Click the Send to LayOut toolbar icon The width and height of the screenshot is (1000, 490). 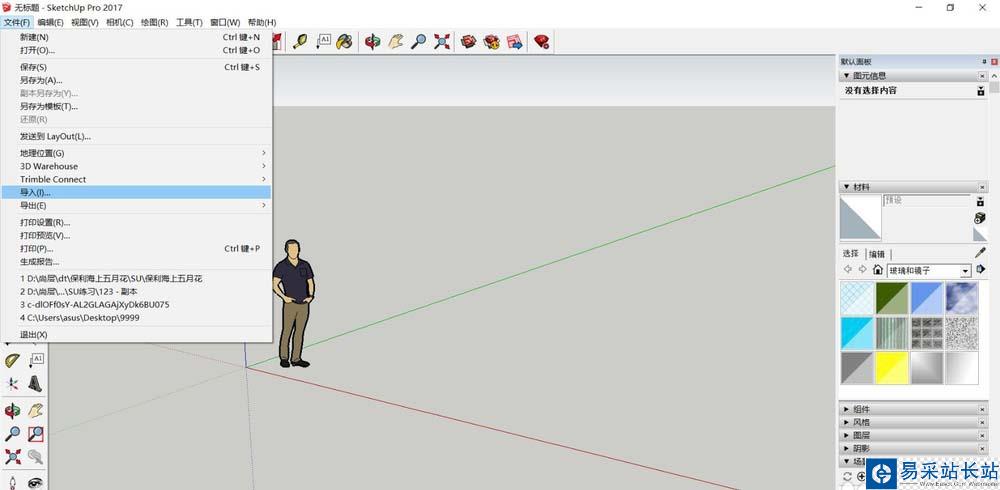pyautogui.click(x=514, y=41)
